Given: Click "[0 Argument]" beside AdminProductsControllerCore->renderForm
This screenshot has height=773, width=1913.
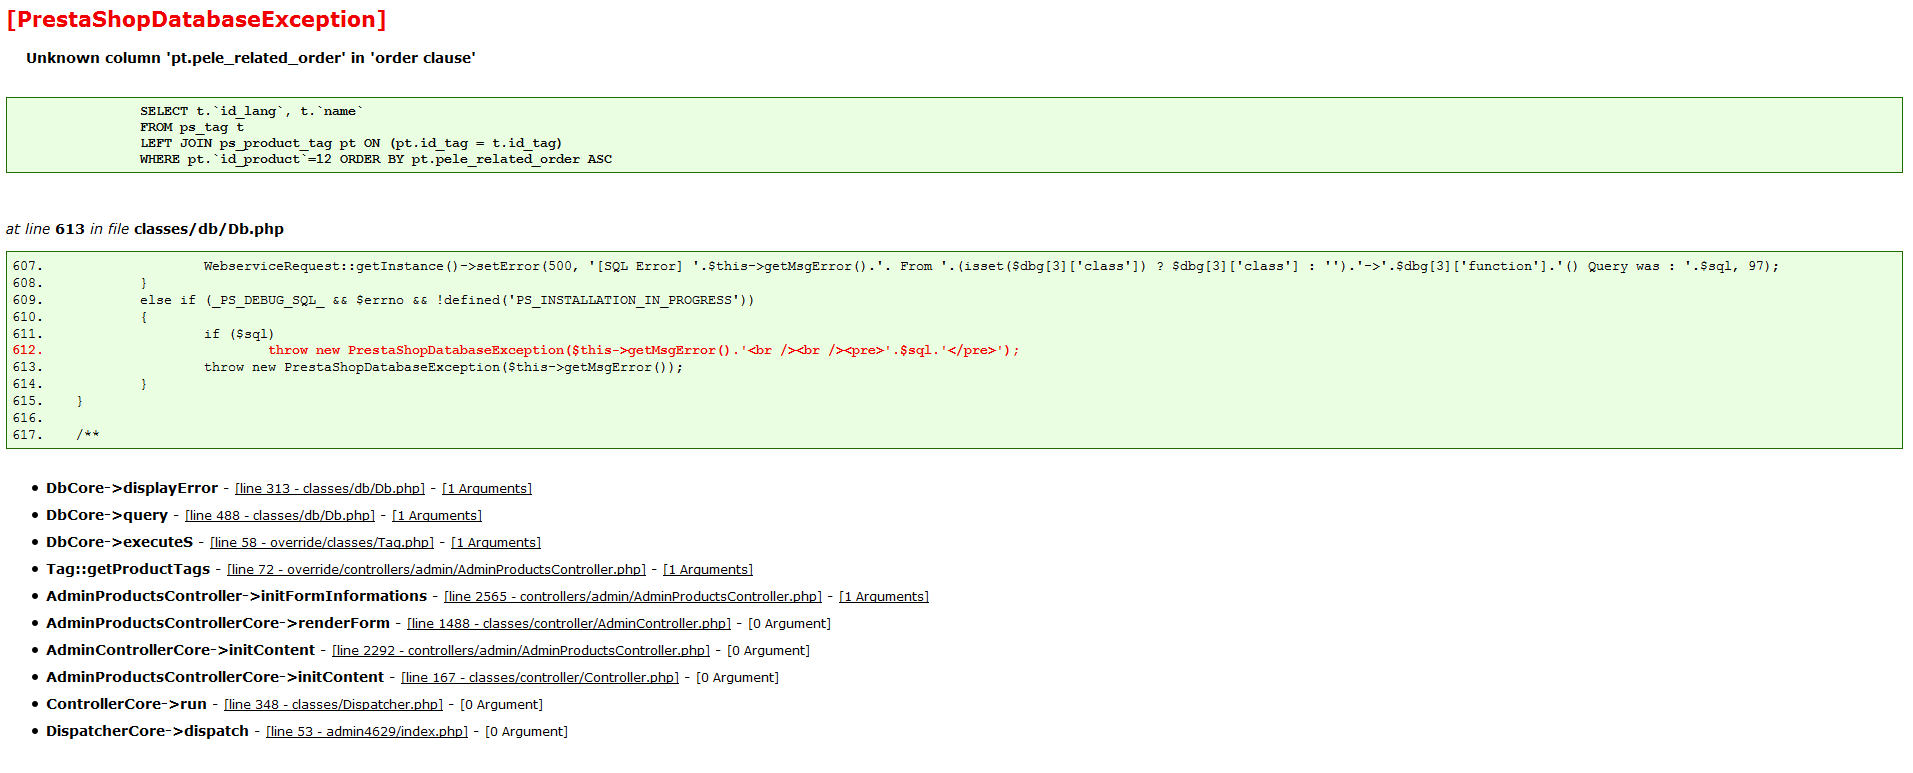Looking at the screenshot, I should tap(790, 623).
